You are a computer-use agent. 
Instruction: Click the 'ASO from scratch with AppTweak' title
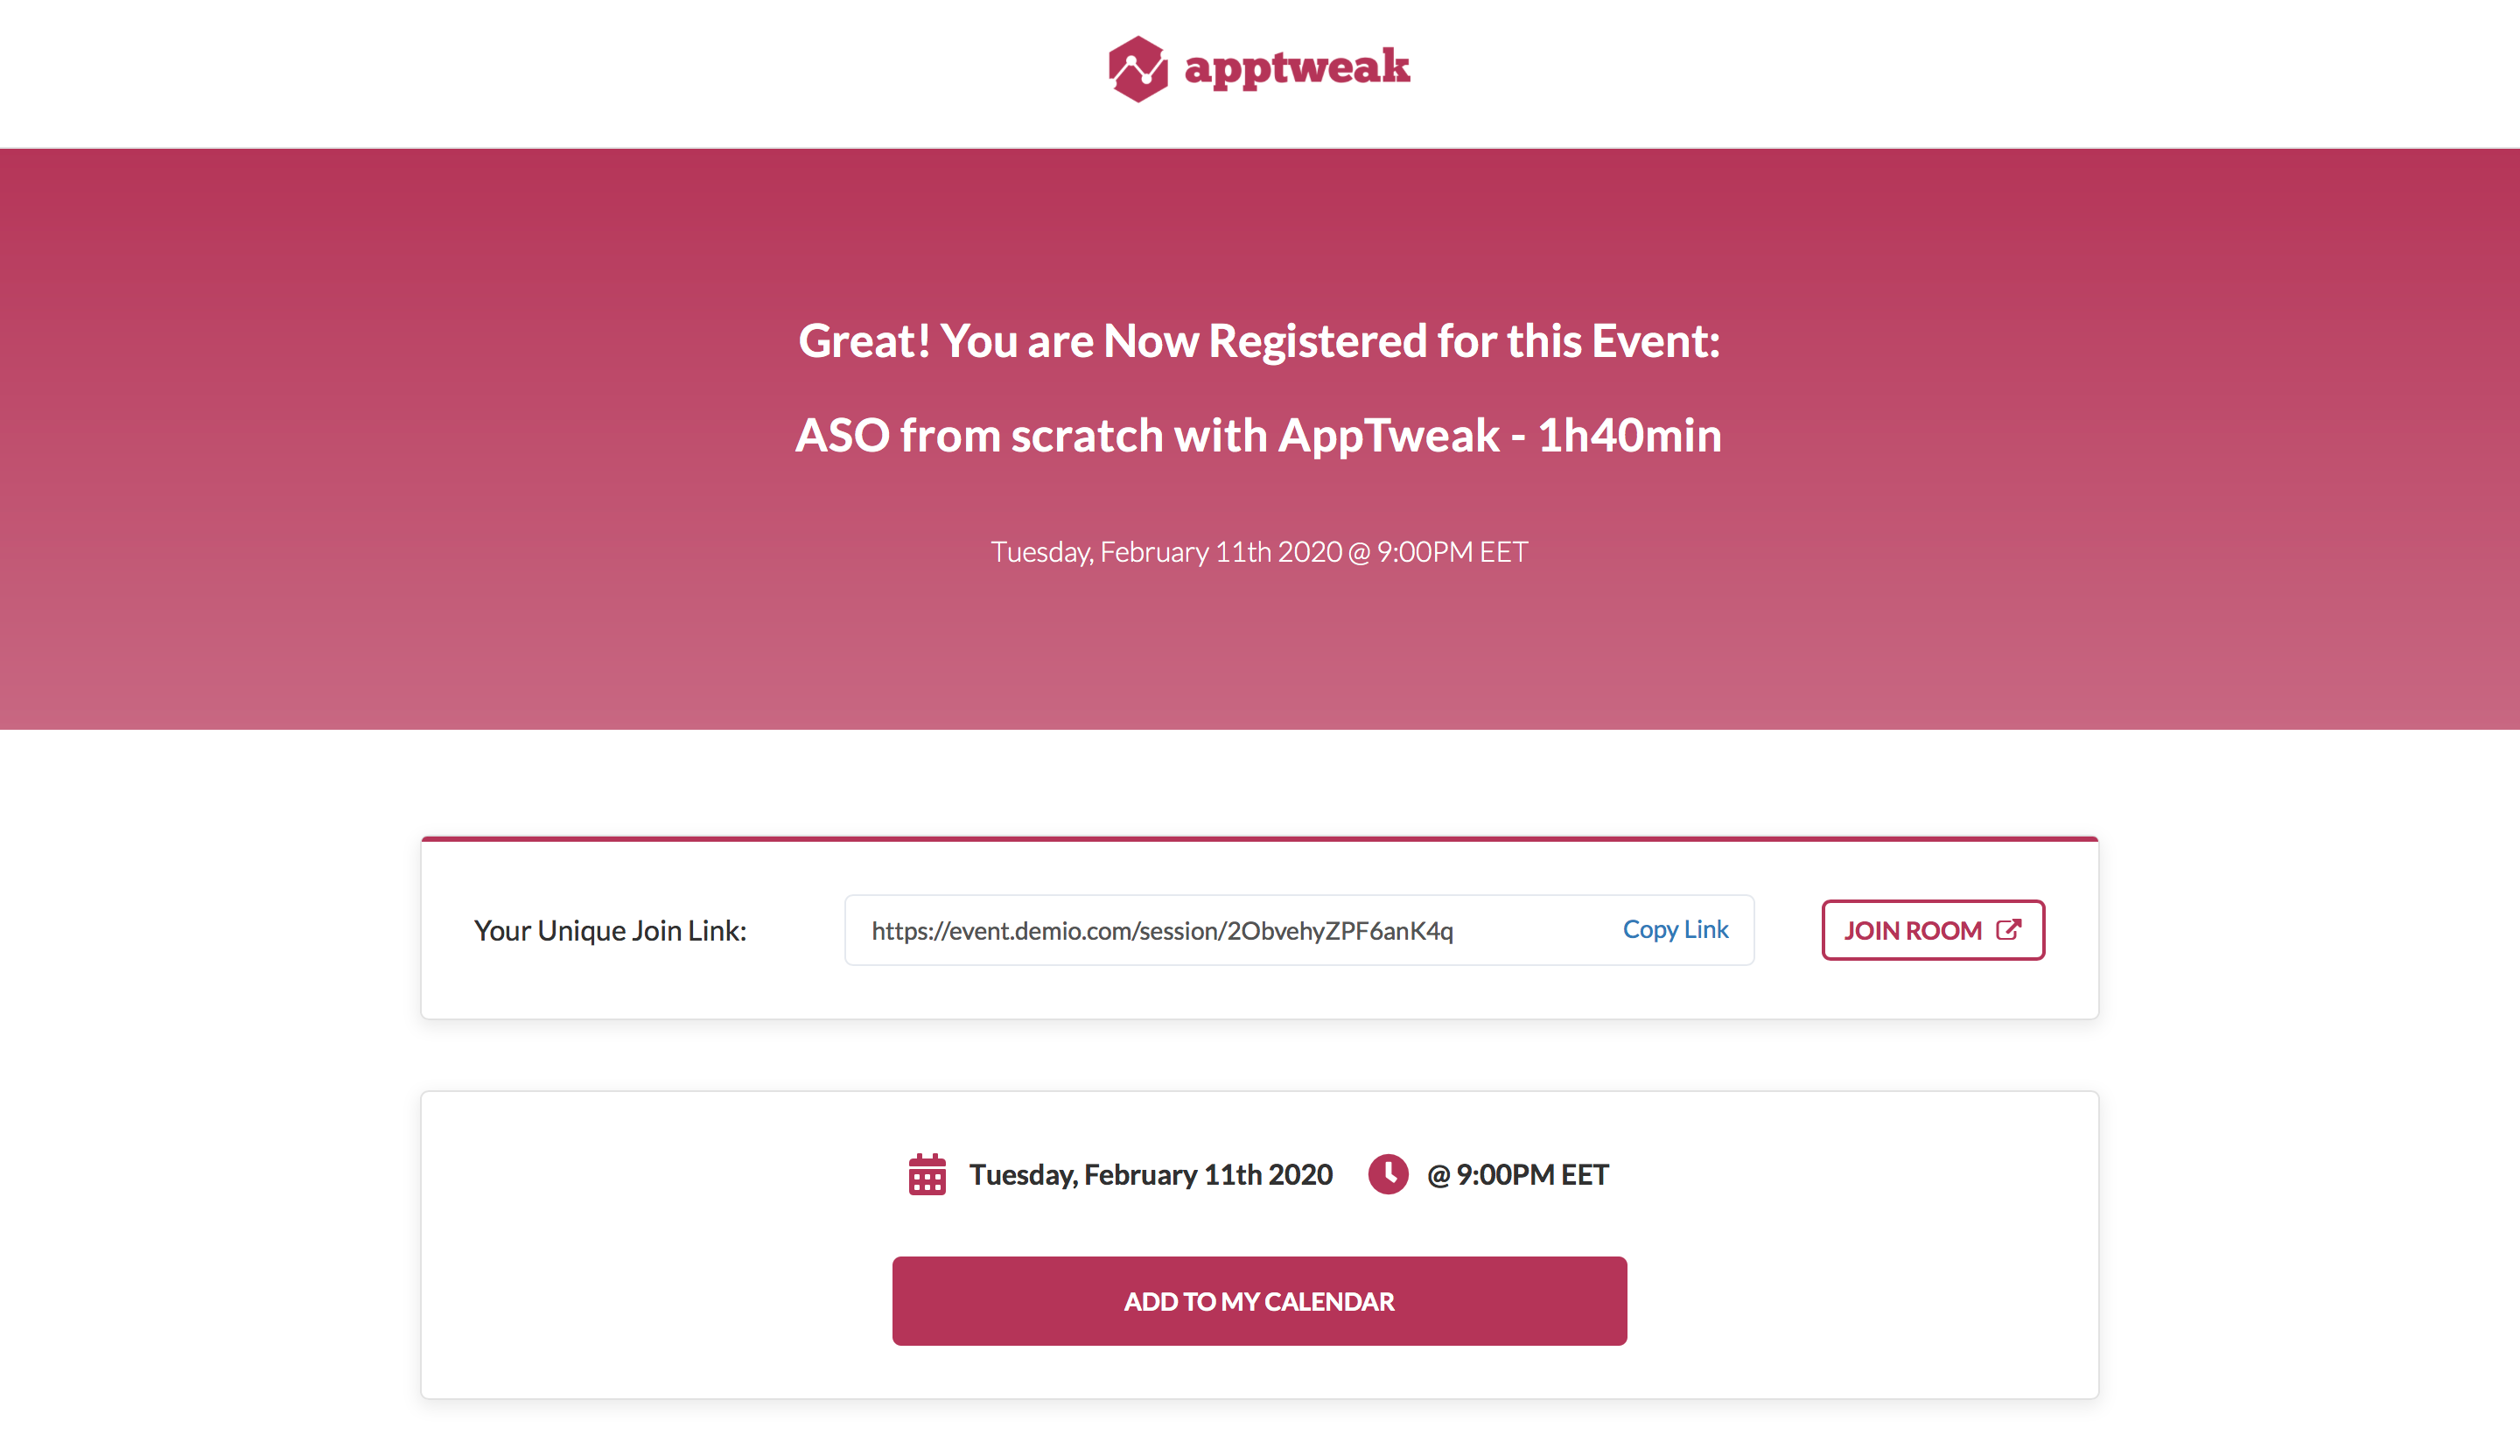coord(1147,436)
